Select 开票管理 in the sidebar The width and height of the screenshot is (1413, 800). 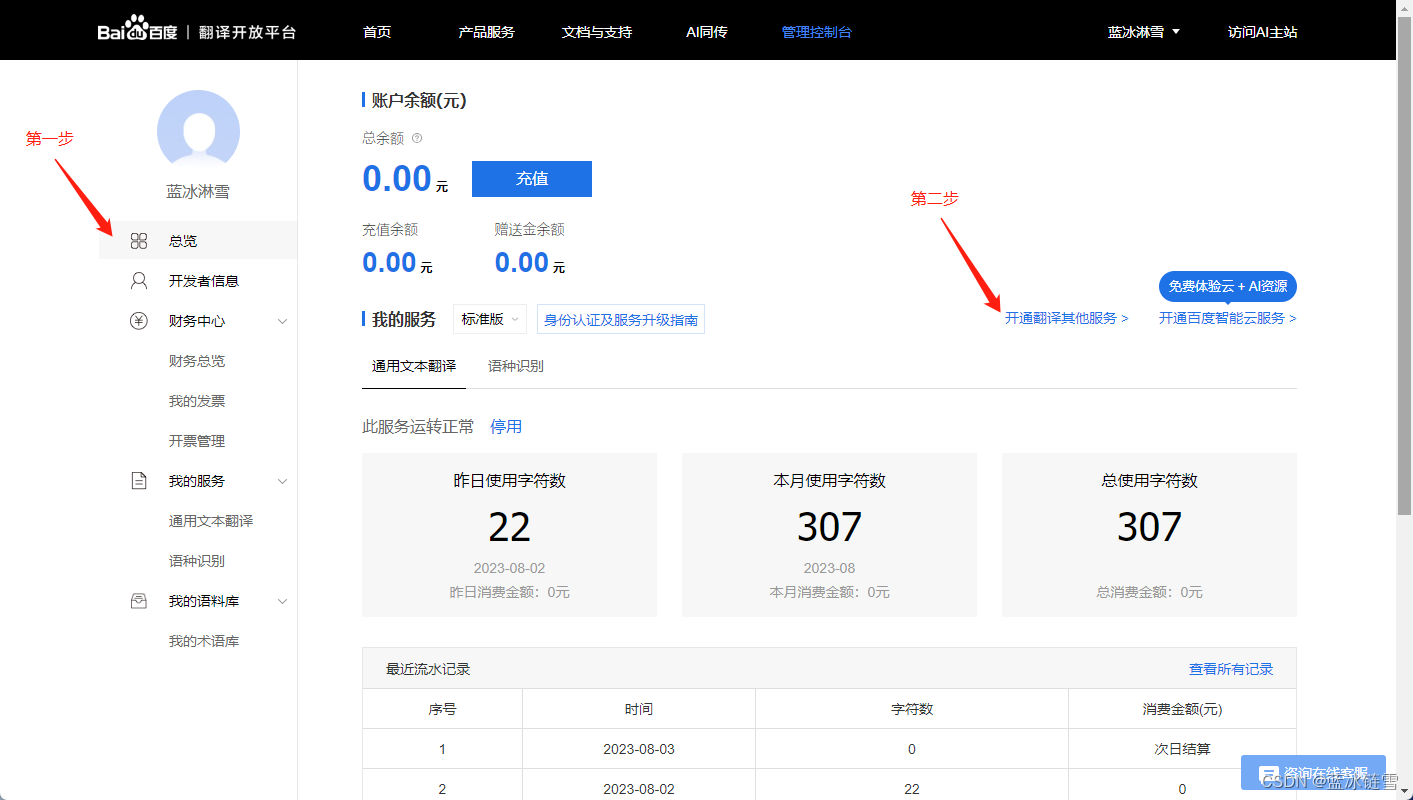click(x=197, y=441)
